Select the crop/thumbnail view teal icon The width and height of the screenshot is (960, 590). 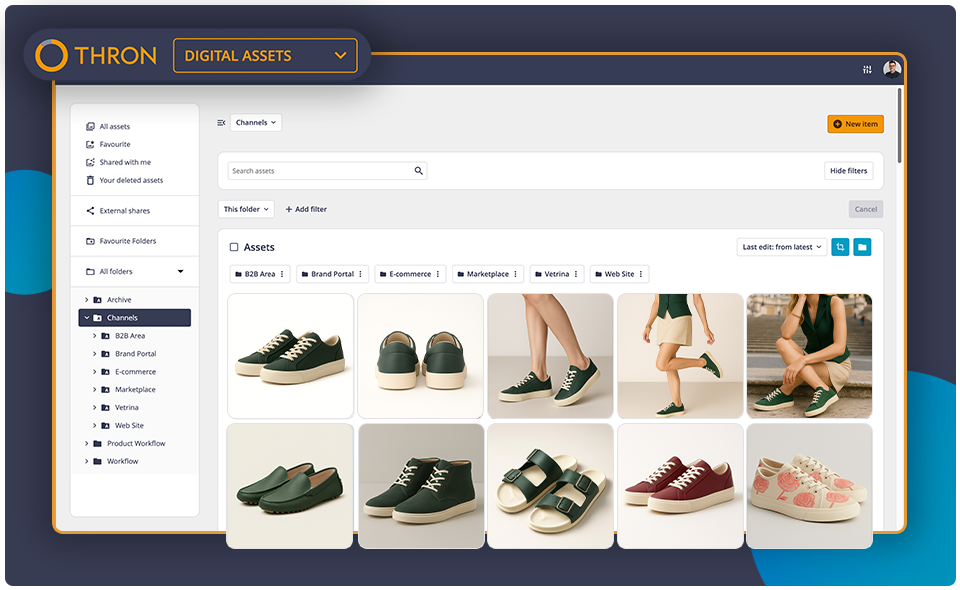pyautogui.click(x=840, y=247)
